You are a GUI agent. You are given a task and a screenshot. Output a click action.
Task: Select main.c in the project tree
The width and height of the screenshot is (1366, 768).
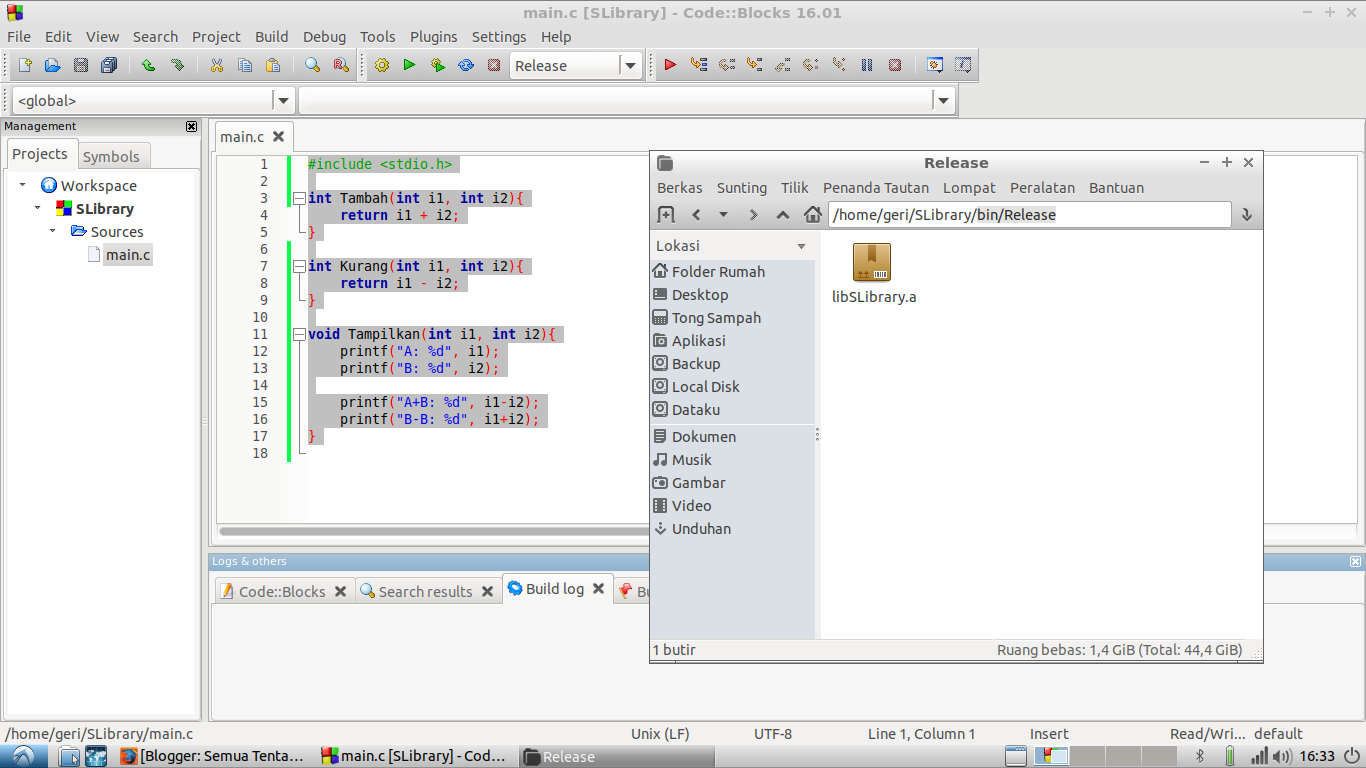(x=128, y=254)
